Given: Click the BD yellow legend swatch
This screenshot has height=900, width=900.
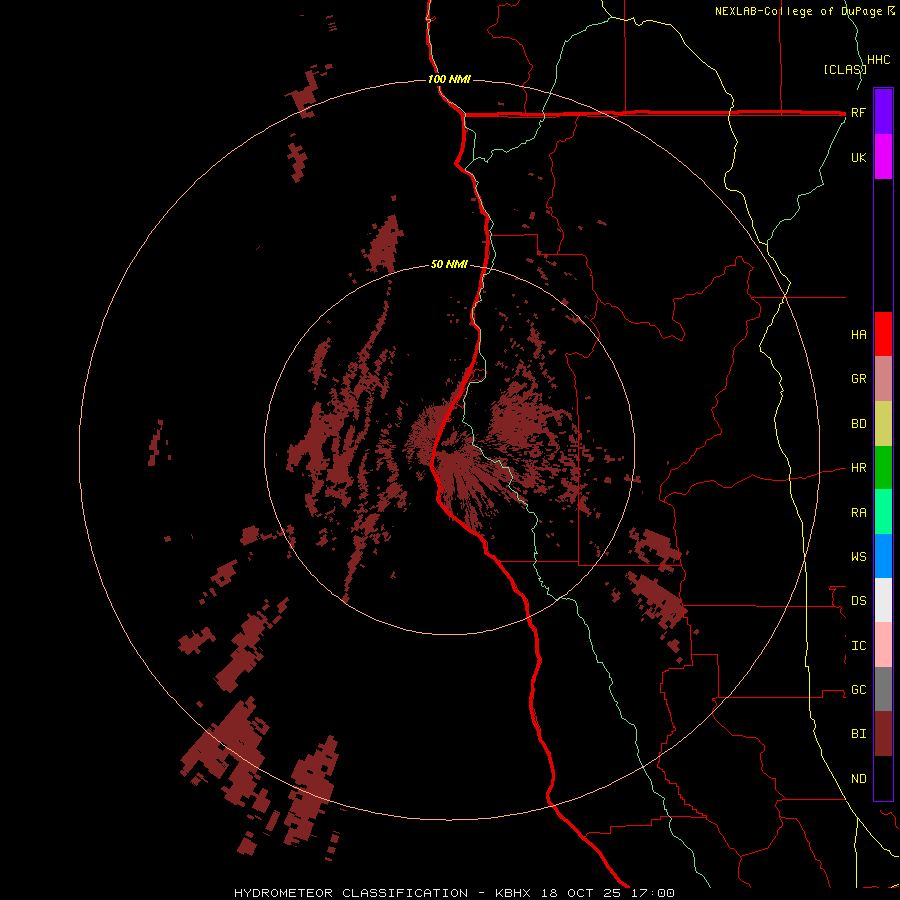Looking at the screenshot, I should click(x=883, y=424).
